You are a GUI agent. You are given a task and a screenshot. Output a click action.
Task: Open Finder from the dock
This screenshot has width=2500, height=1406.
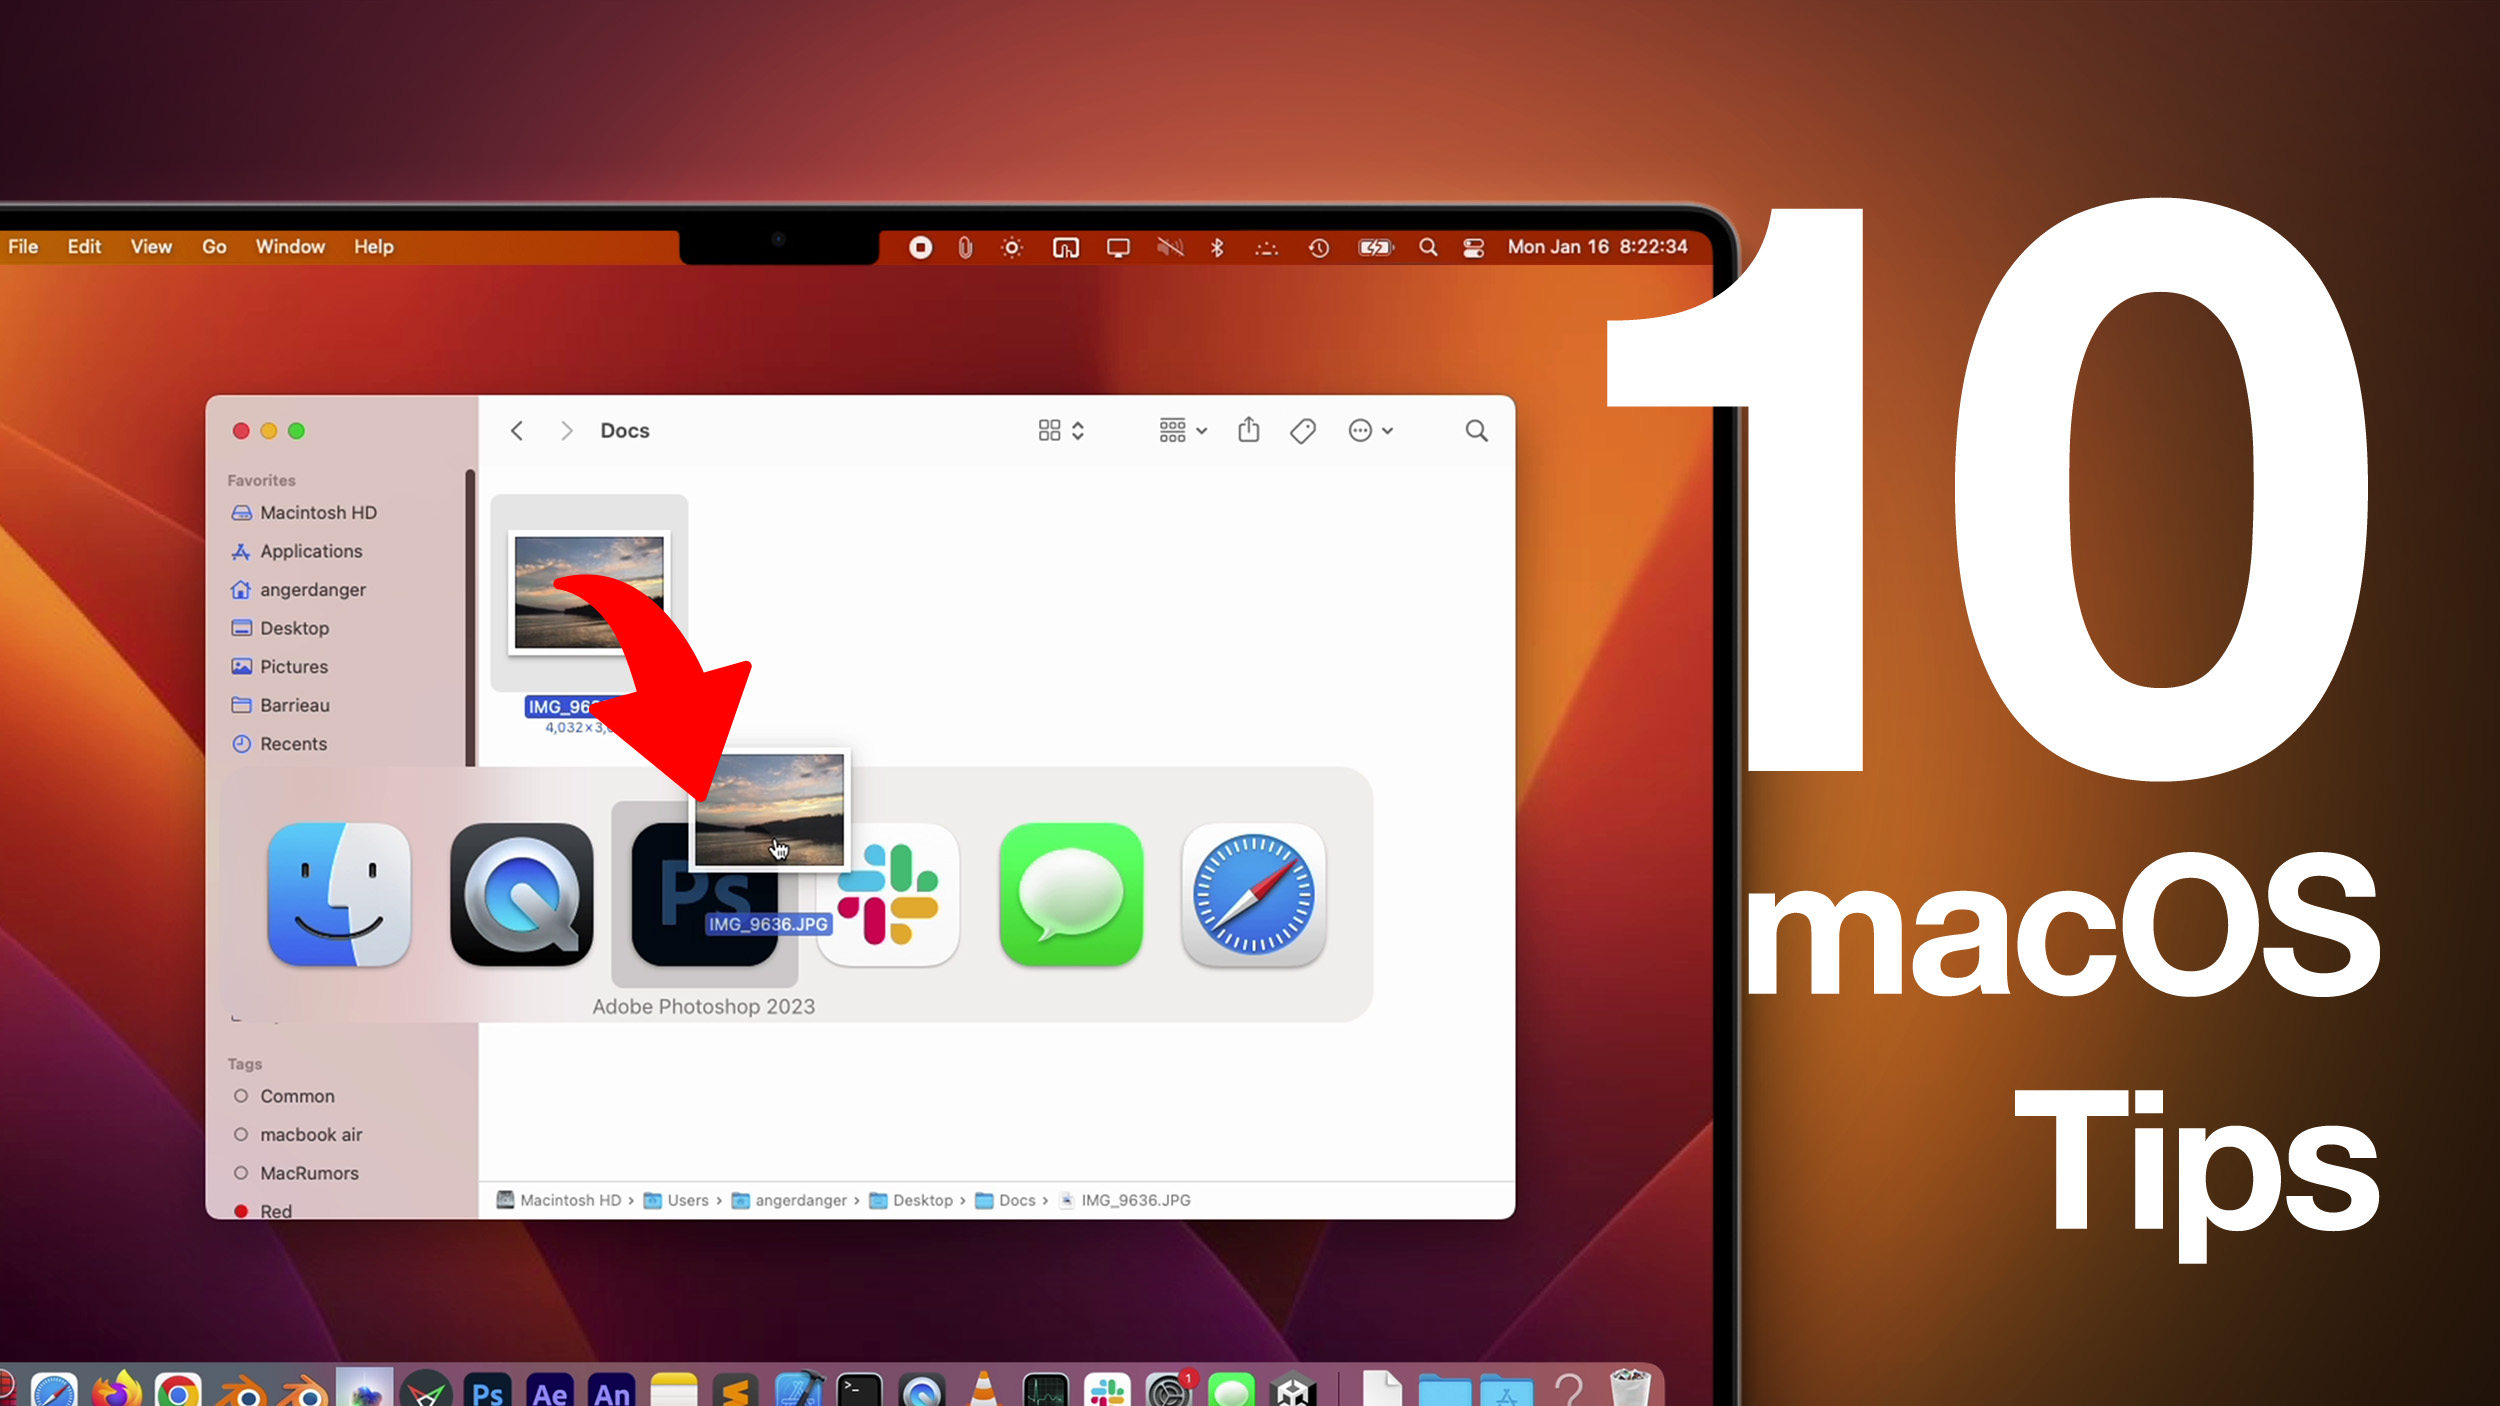tap(337, 893)
